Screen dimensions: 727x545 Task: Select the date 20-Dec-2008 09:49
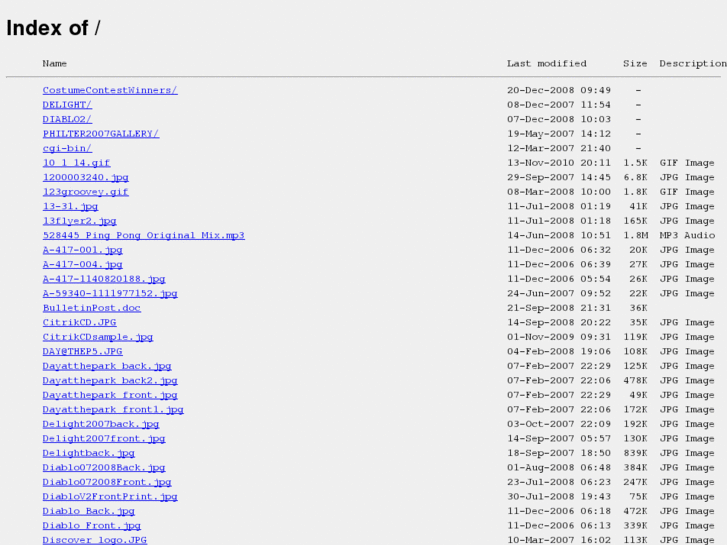click(x=559, y=90)
